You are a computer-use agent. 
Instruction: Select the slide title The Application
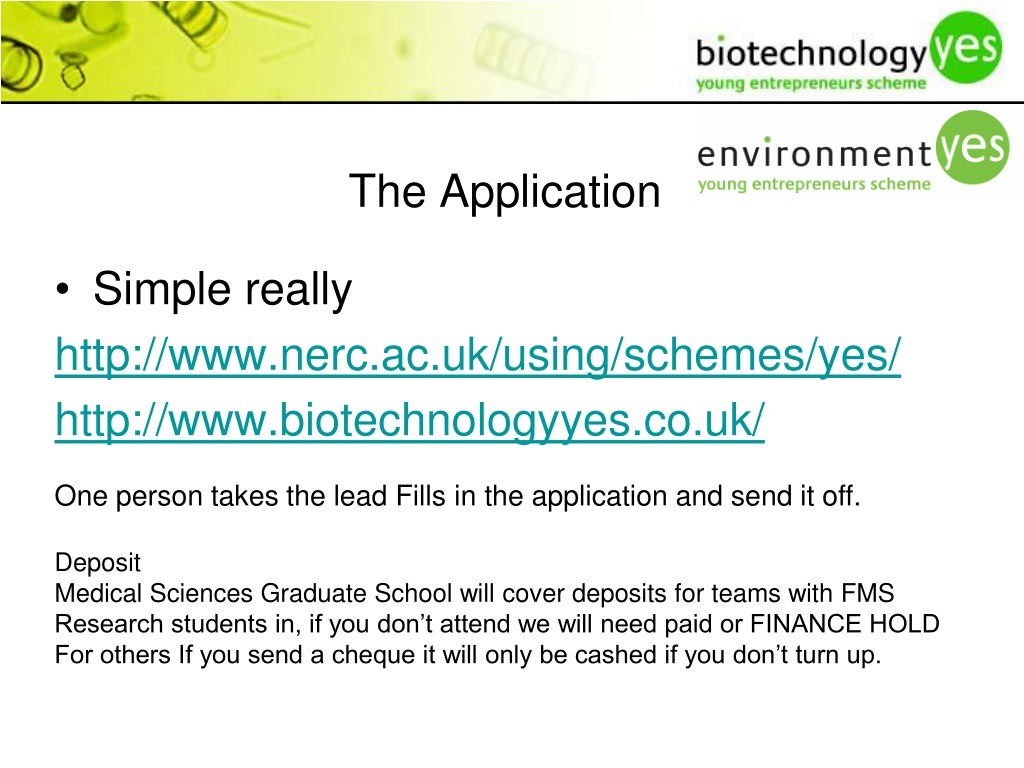pos(504,190)
